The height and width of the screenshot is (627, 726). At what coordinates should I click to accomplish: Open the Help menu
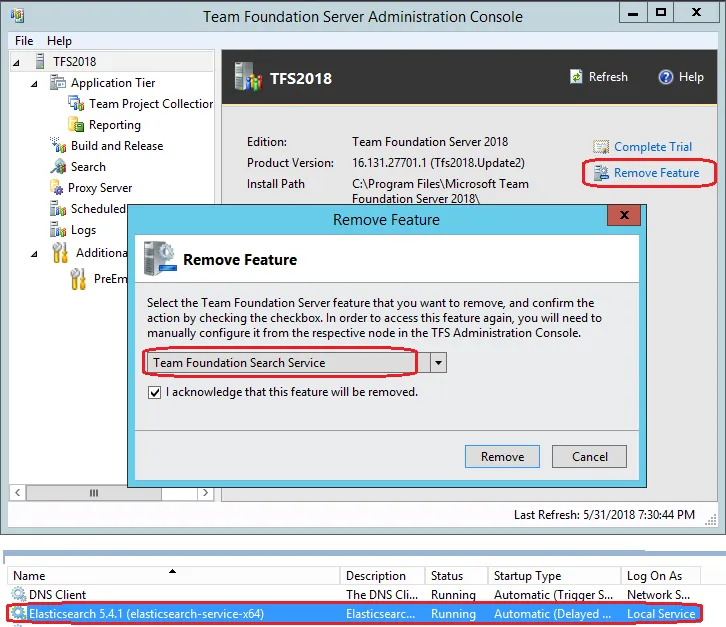(59, 41)
